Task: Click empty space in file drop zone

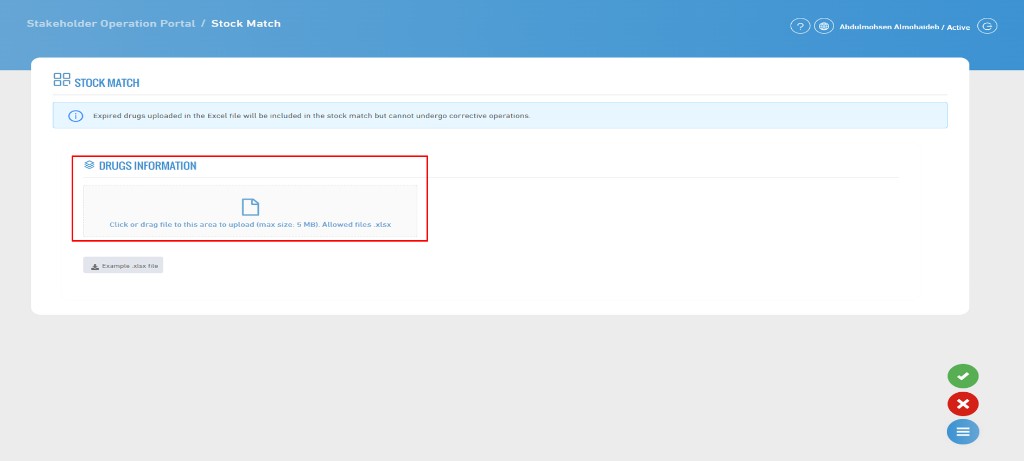Action: pyautogui.click(x=150, y=205)
